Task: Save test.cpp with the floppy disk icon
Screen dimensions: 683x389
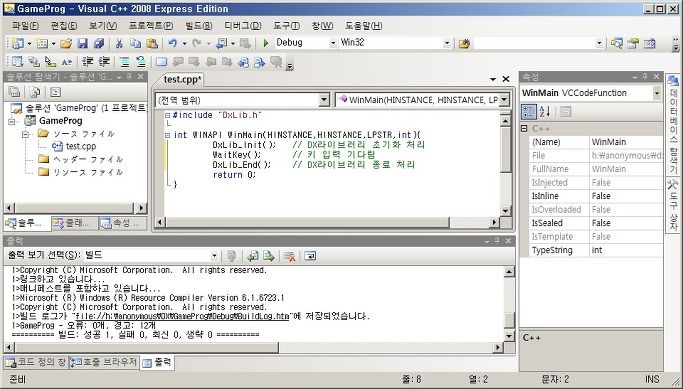Action: click(x=82, y=43)
